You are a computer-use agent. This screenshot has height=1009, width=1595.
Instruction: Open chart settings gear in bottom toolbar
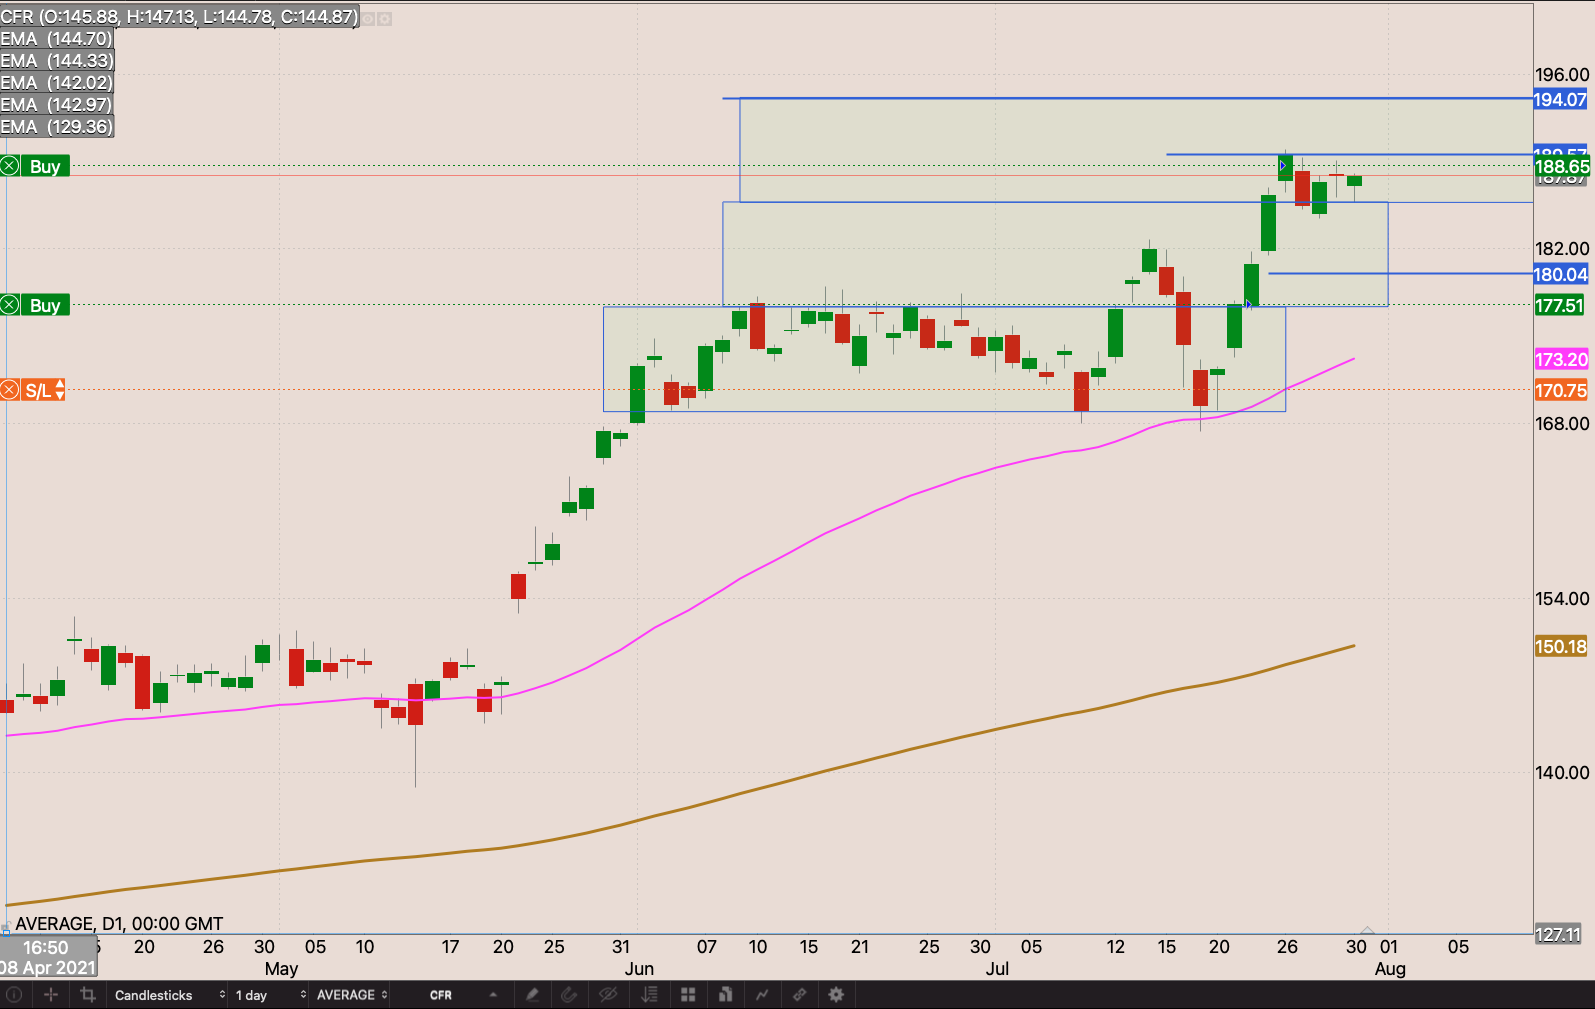tap(836, 995)
